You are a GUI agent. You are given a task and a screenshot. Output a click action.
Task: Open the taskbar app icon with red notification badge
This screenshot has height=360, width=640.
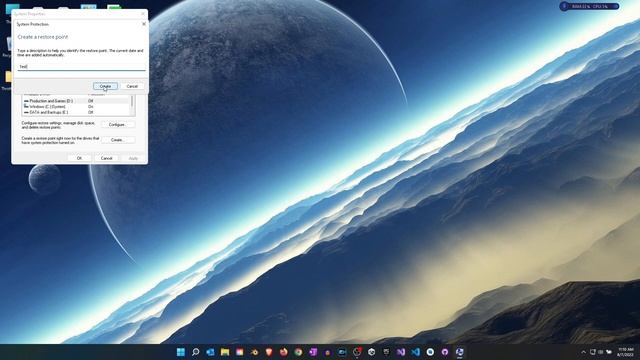(x=357, y=352)
